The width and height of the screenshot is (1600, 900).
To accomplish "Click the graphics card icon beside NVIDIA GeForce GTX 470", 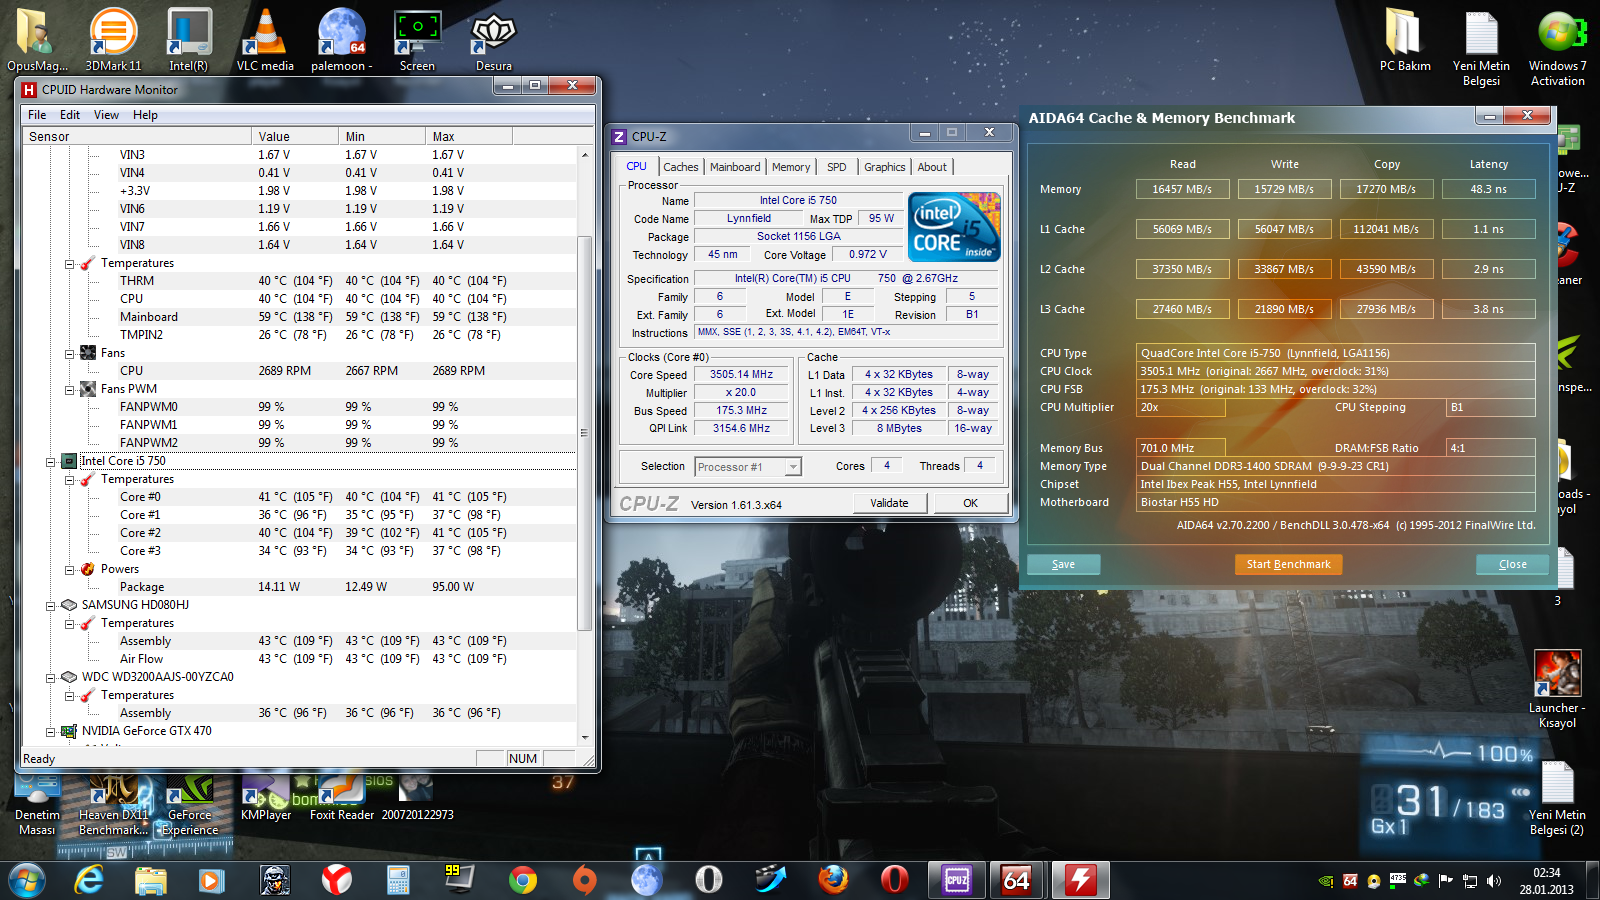I will (x=69, y=731).
